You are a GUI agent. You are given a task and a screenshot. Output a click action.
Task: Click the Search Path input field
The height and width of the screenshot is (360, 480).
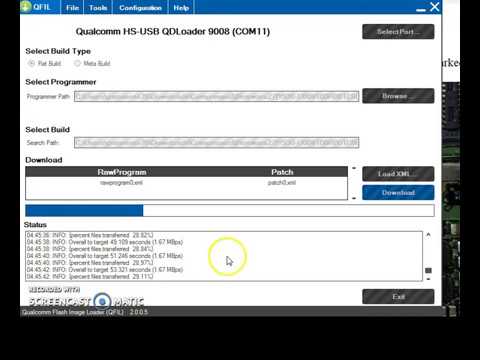pos(216,143)
